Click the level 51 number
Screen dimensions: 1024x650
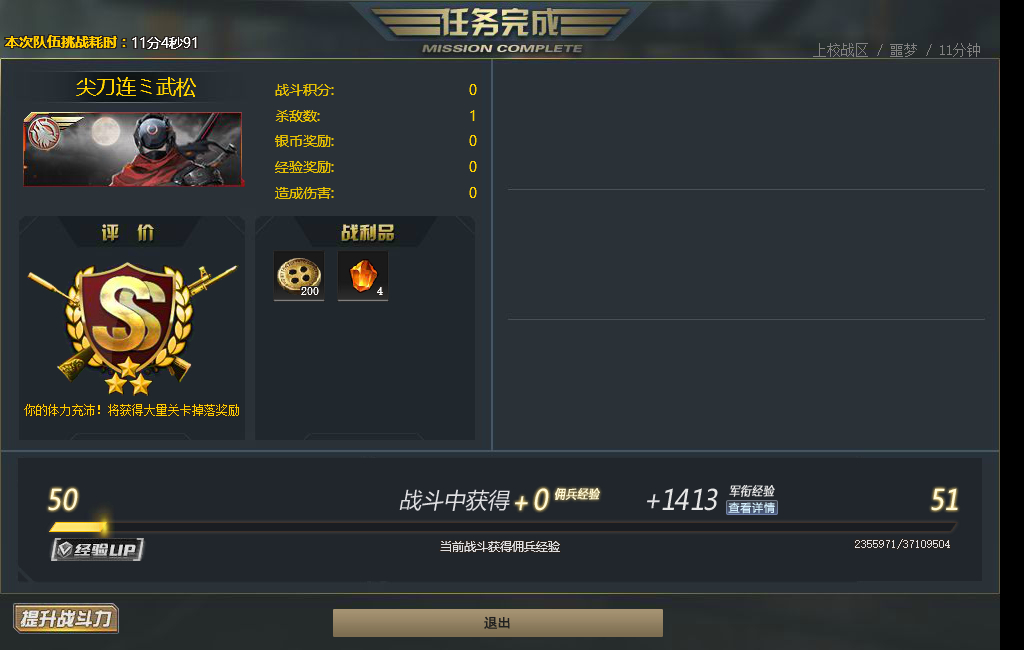click(x=944, y=500)
